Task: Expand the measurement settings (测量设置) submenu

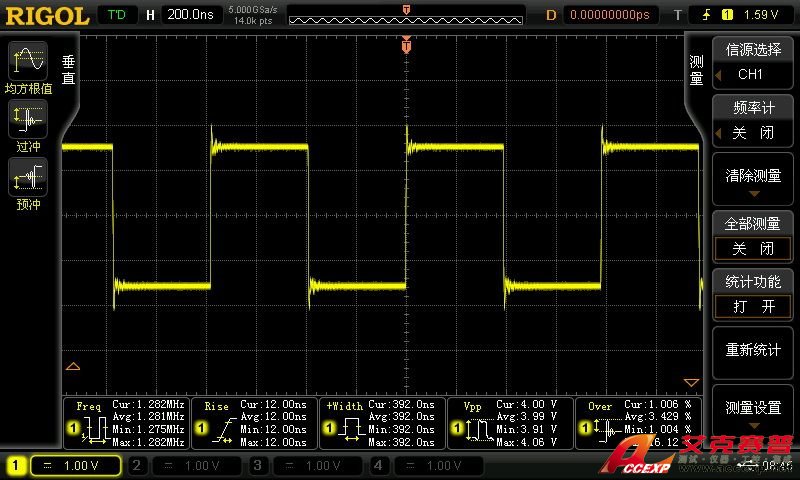Action: click(x=754, y=411)
